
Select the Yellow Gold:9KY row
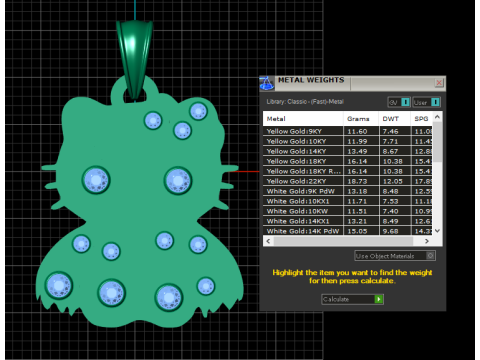348,131
